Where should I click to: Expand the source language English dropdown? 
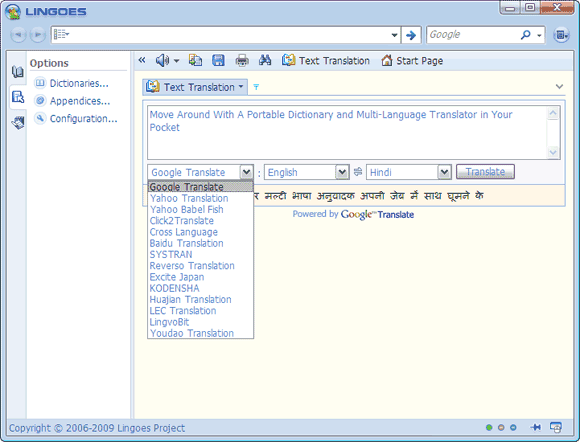[x=342, y=172]
